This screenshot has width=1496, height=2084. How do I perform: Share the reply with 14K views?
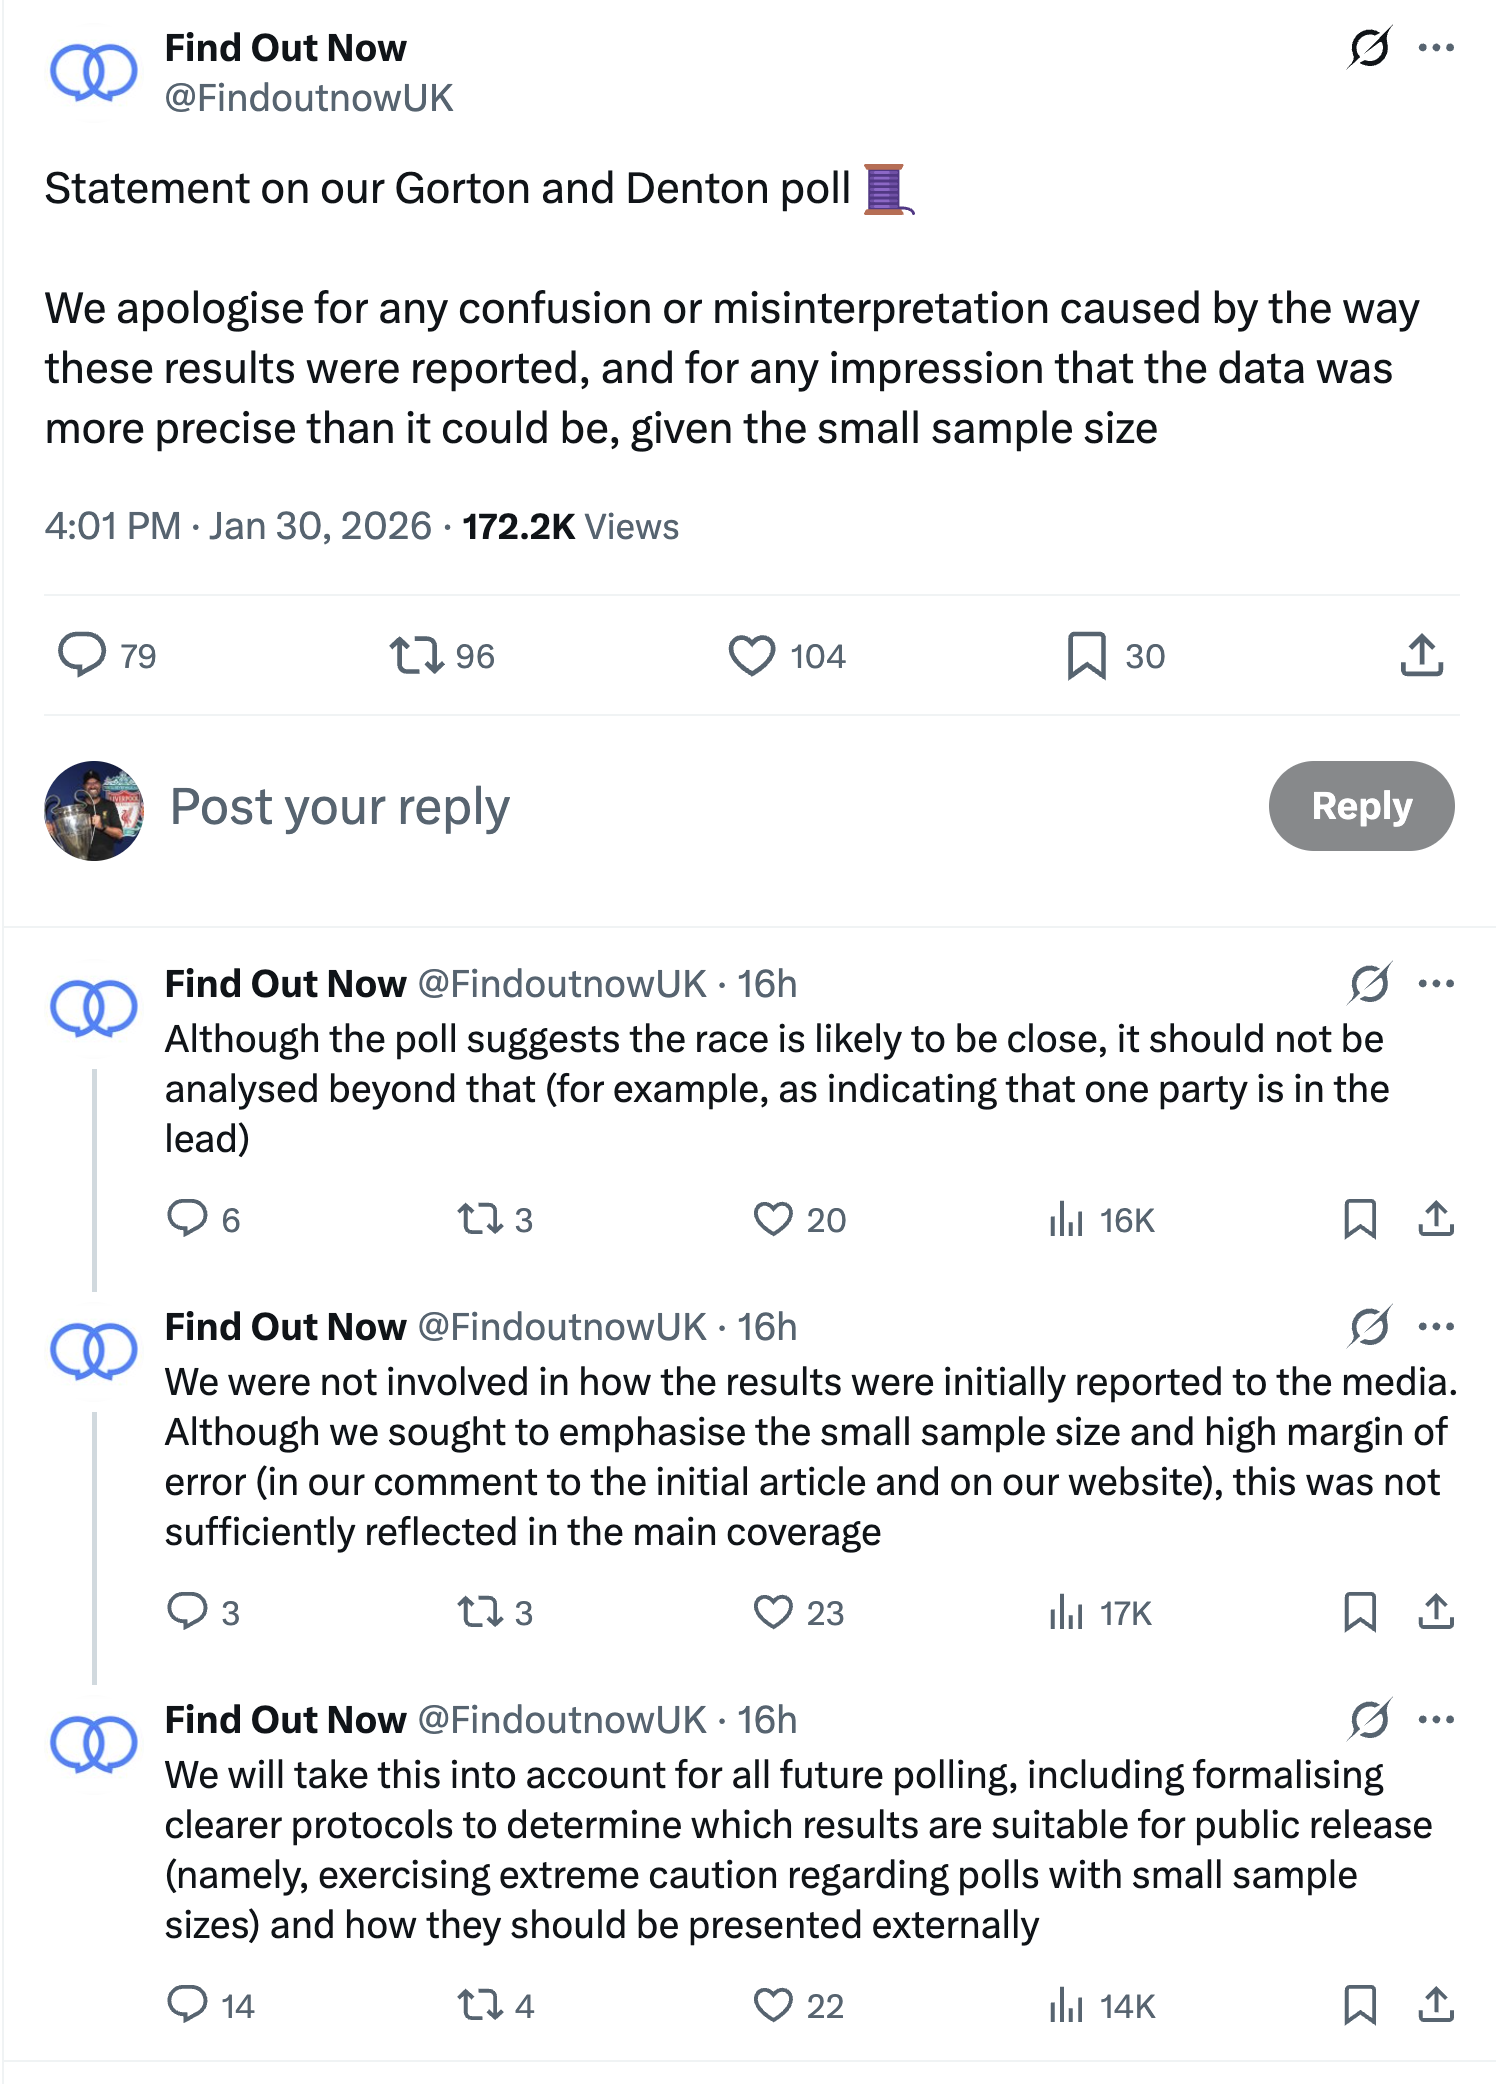coord(1436,2005)
